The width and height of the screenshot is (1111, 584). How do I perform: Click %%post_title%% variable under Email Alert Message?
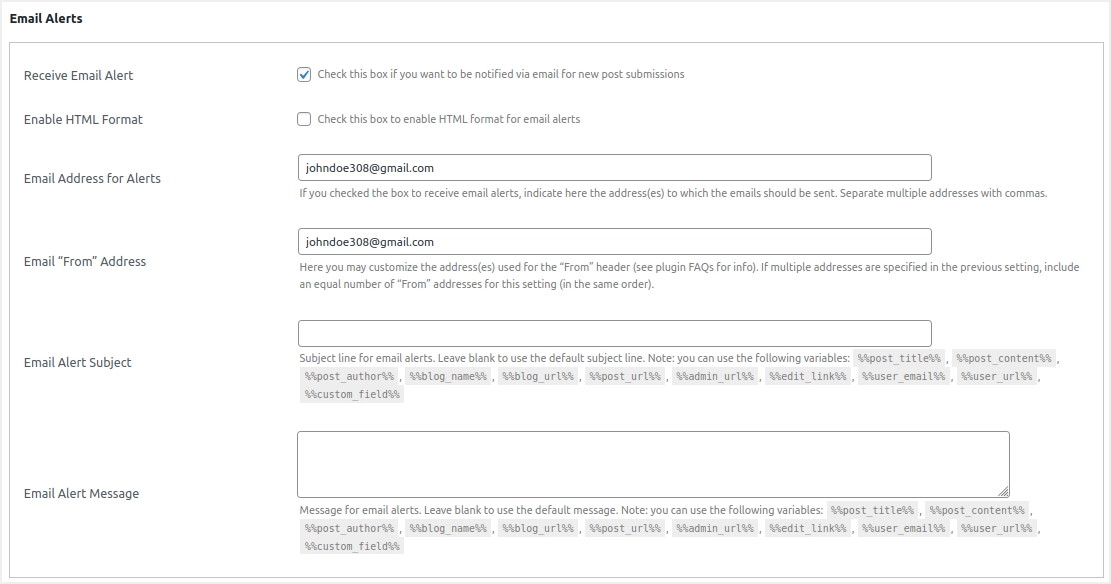click(873, 510)
